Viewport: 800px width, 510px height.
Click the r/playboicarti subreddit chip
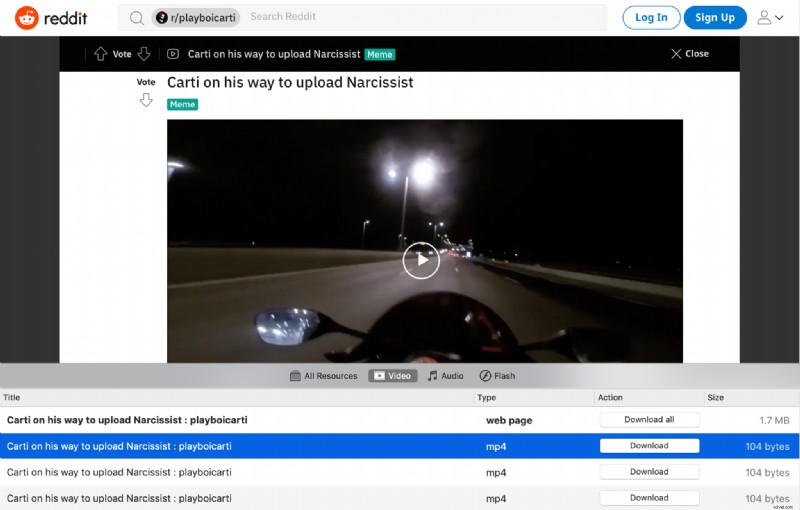point(196,18)
